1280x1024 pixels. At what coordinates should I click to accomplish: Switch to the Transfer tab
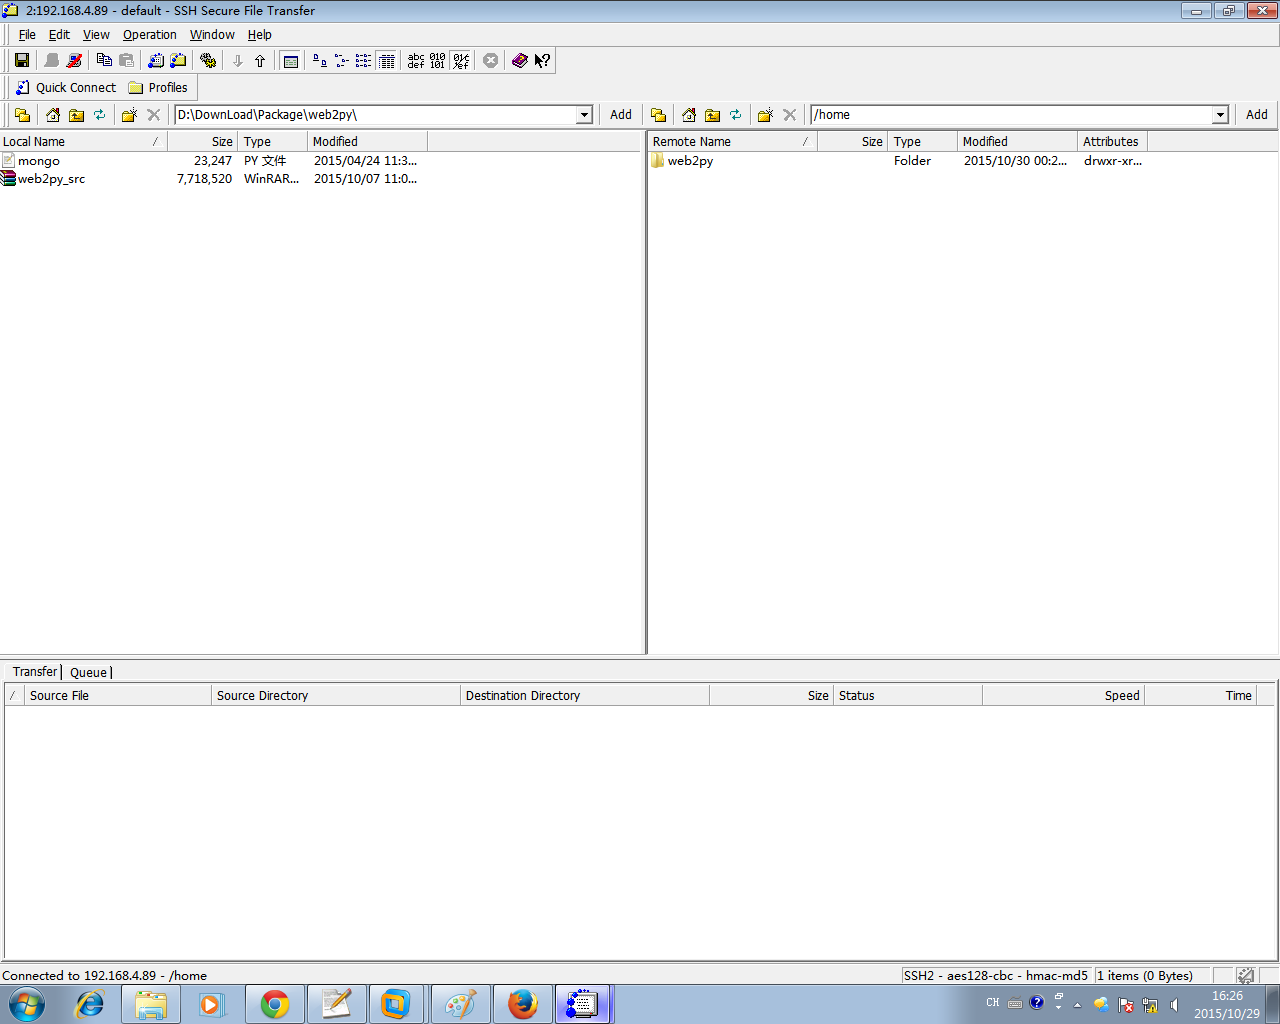point(35,672)
